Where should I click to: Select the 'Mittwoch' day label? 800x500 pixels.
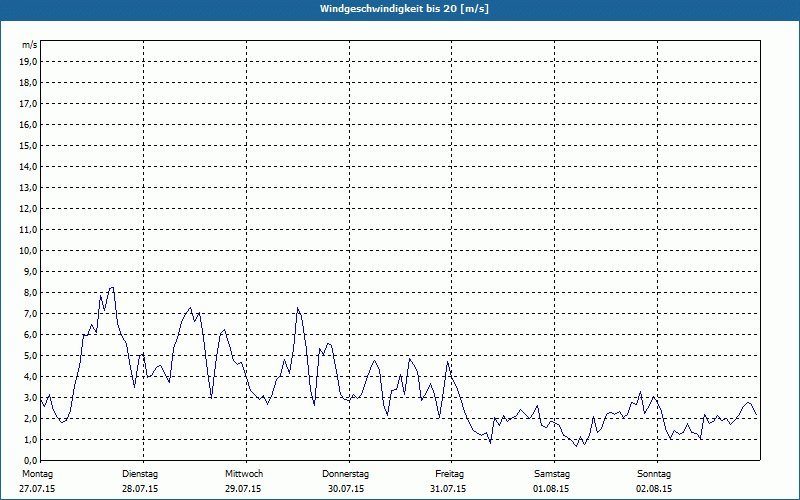pyautogui.click(x=244, y=474)
